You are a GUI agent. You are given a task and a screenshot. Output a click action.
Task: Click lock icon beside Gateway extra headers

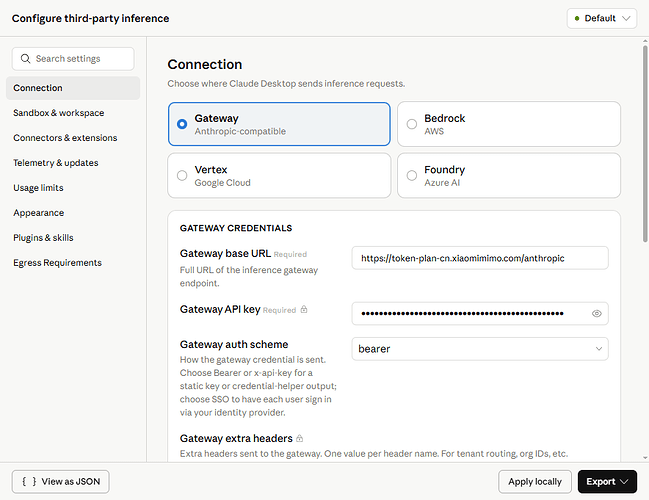tap(300, 438)
